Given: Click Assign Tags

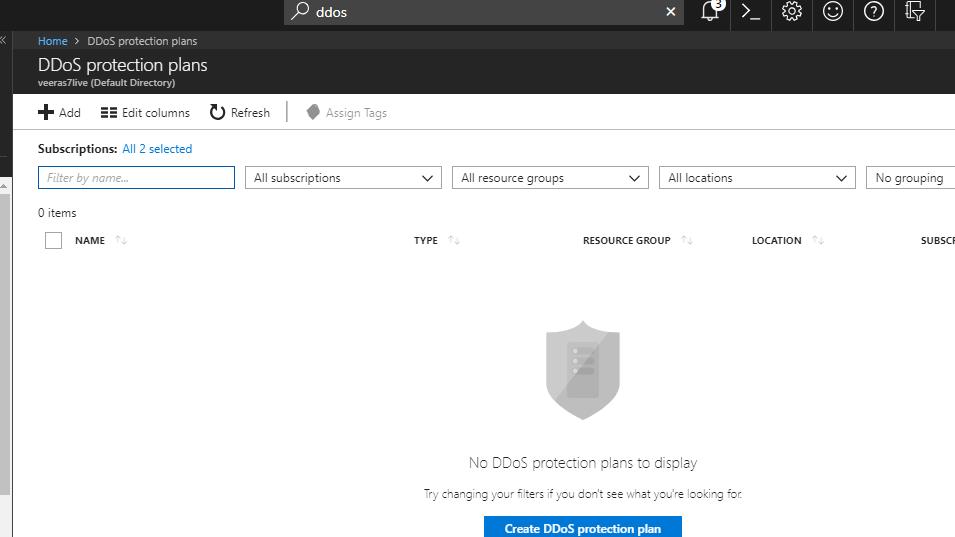Looking at the screenshot, I should pyautogui.click(x=347, y=113).
